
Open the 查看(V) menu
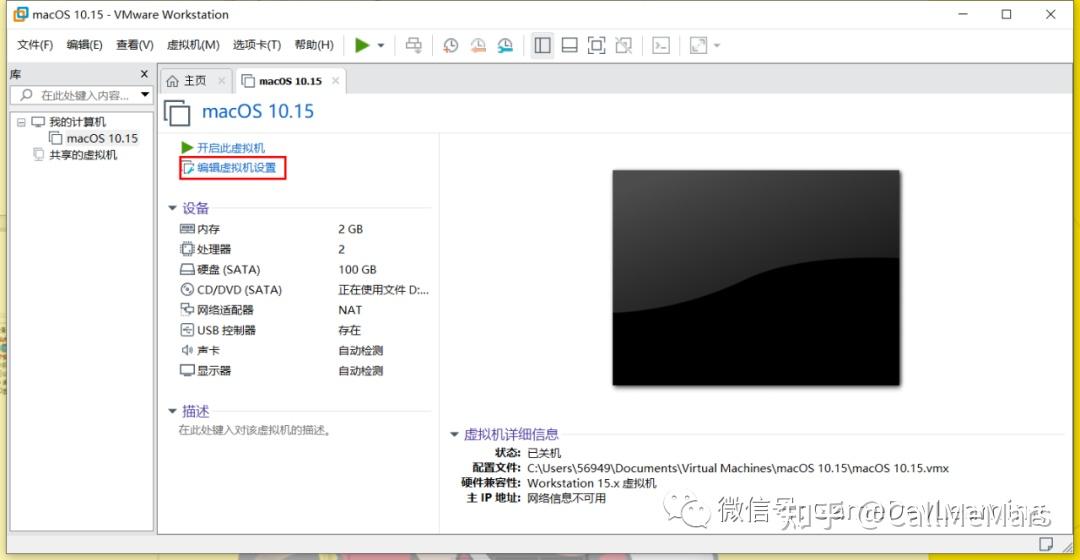[135, 45]
